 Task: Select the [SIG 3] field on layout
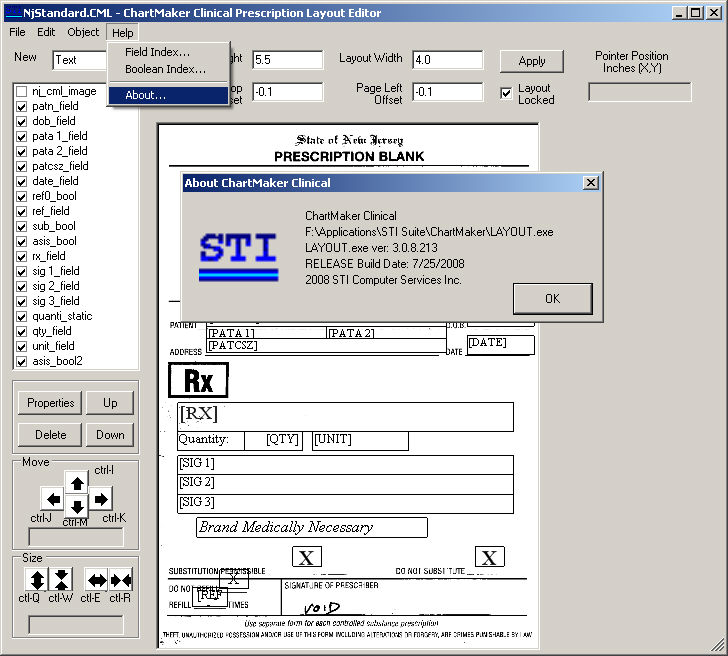coord(345,504)
